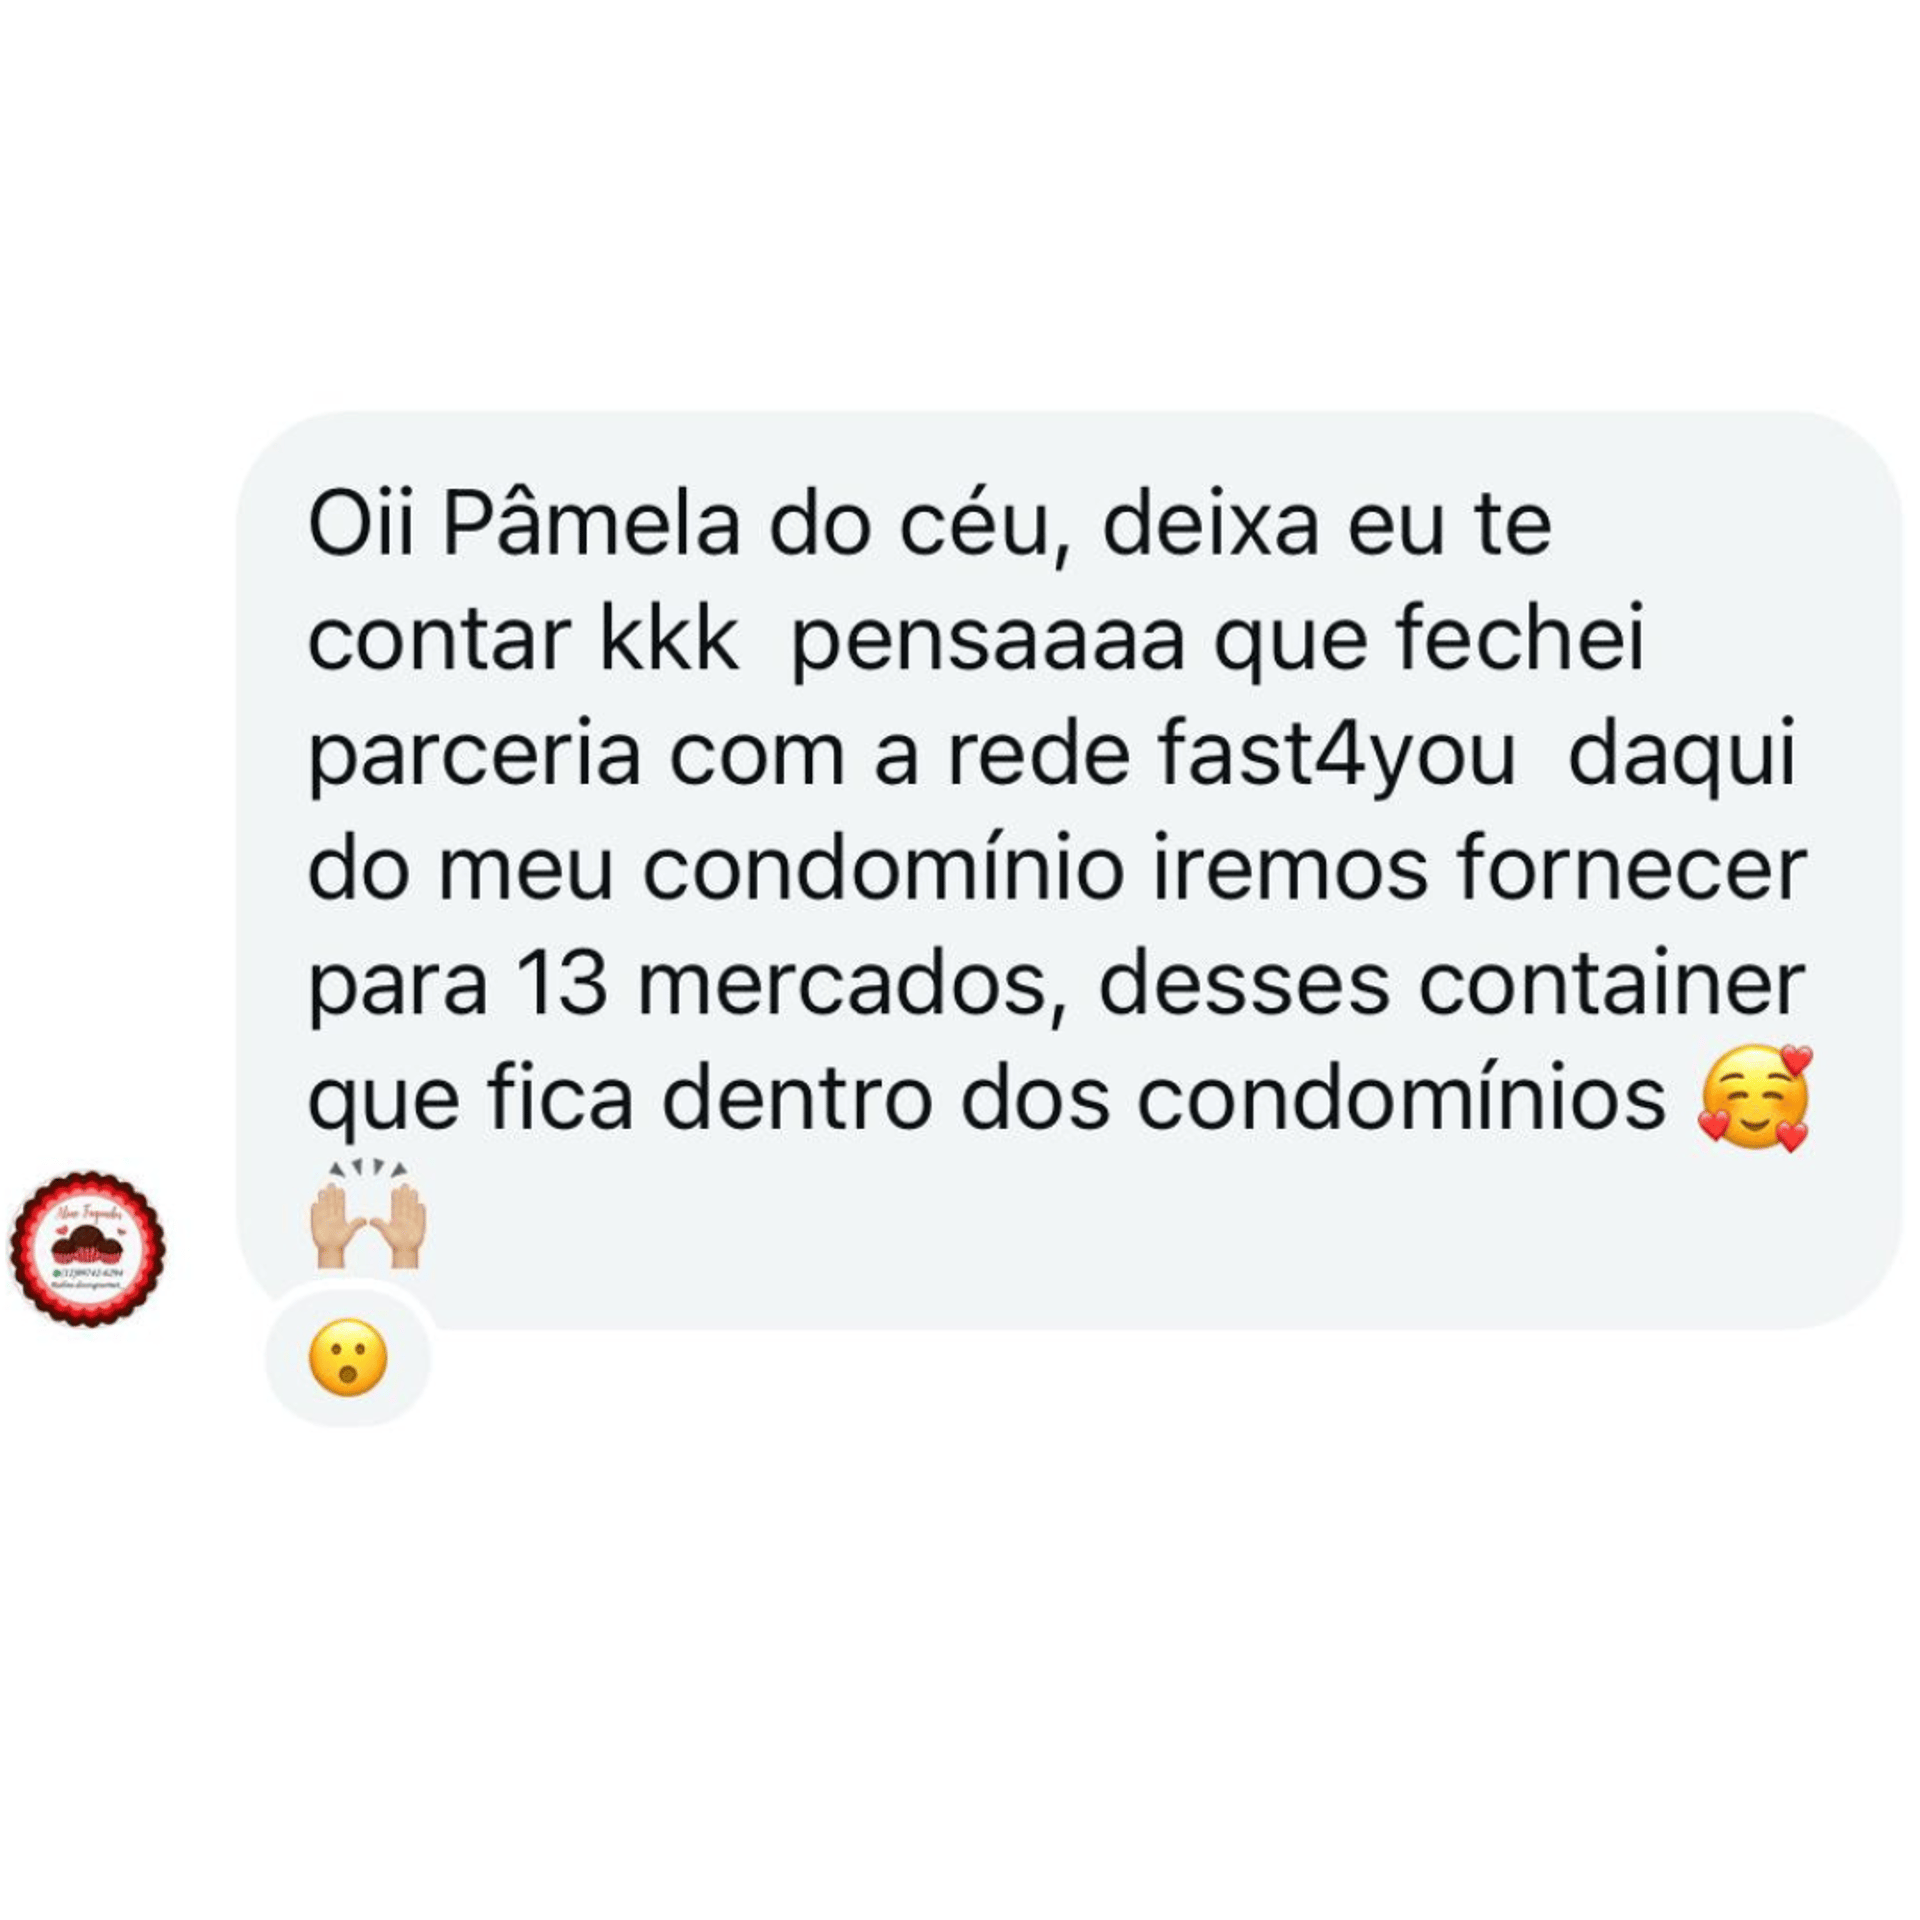Tap the raised hands emoji in the message
Image resolution: width=1920 pixels, height=1920 pixels.
[369, 1214]
